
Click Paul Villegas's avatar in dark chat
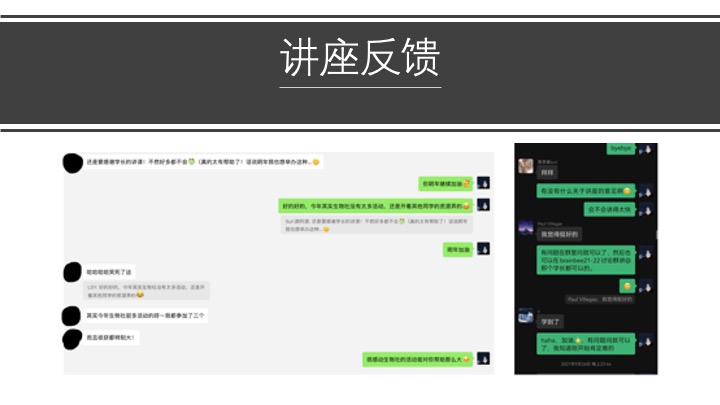[525, 229]
